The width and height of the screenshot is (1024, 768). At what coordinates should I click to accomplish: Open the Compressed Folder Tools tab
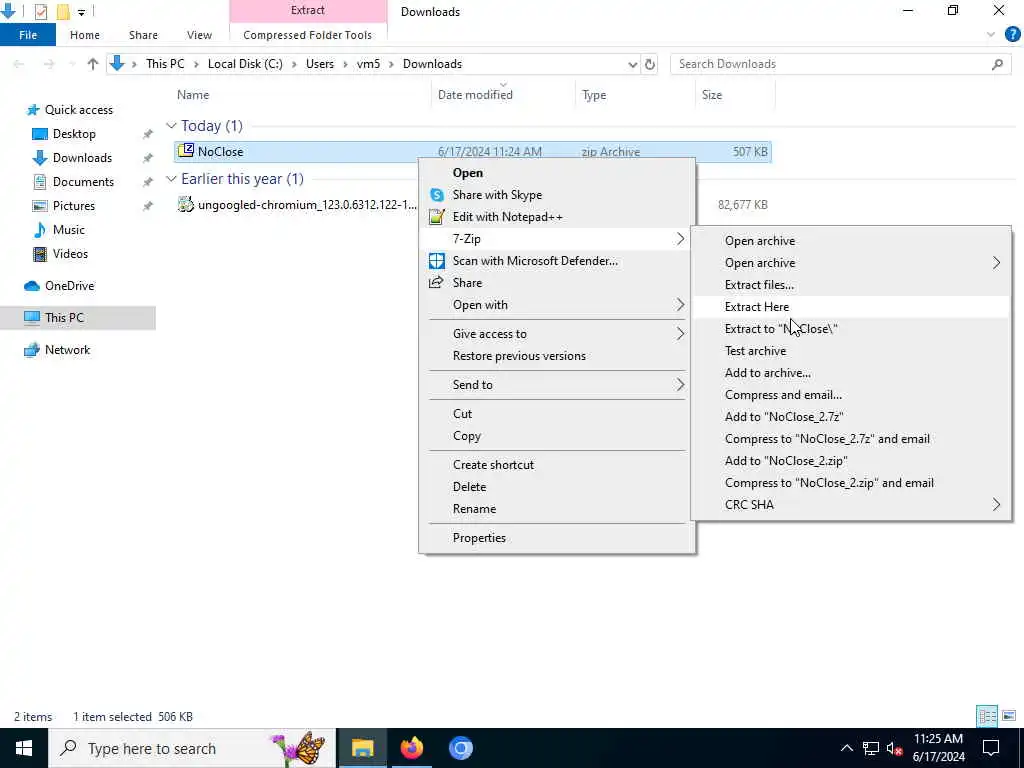(x=308, y=35)
